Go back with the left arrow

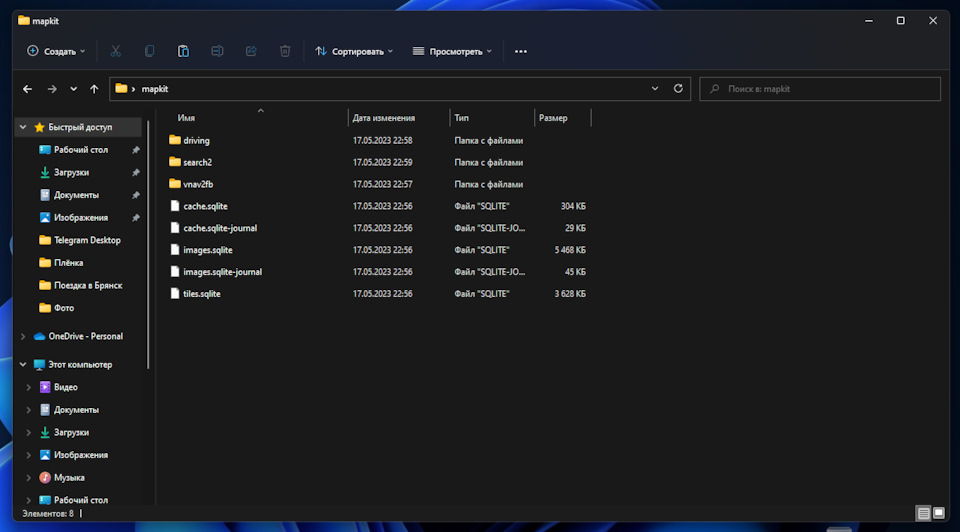[x=28, y=89]
